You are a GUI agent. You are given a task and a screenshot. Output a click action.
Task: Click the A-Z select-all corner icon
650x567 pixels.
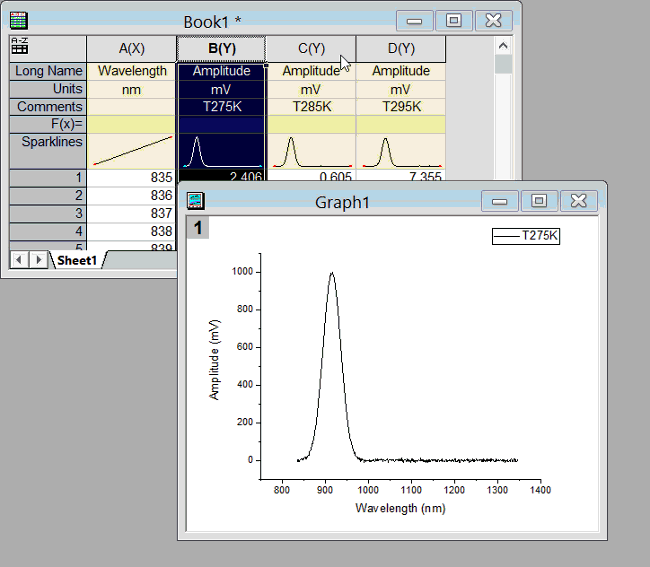(x=20, y=47)
